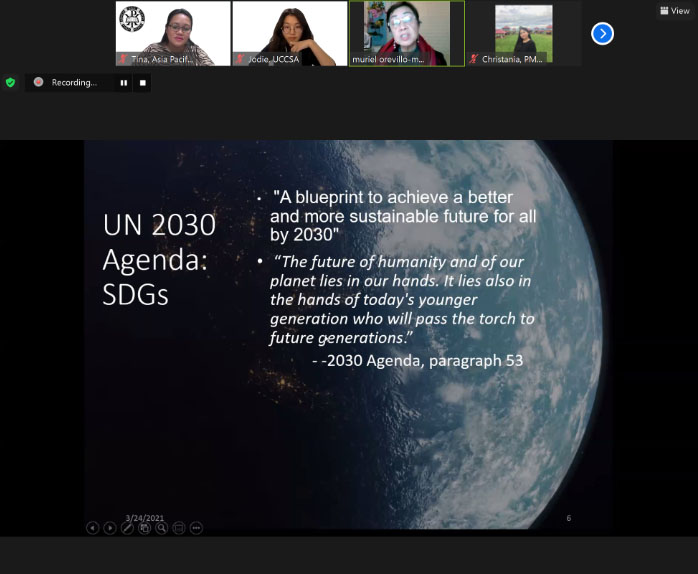
Task: Show next participants with blue arrow
Action: pos(602,33)
